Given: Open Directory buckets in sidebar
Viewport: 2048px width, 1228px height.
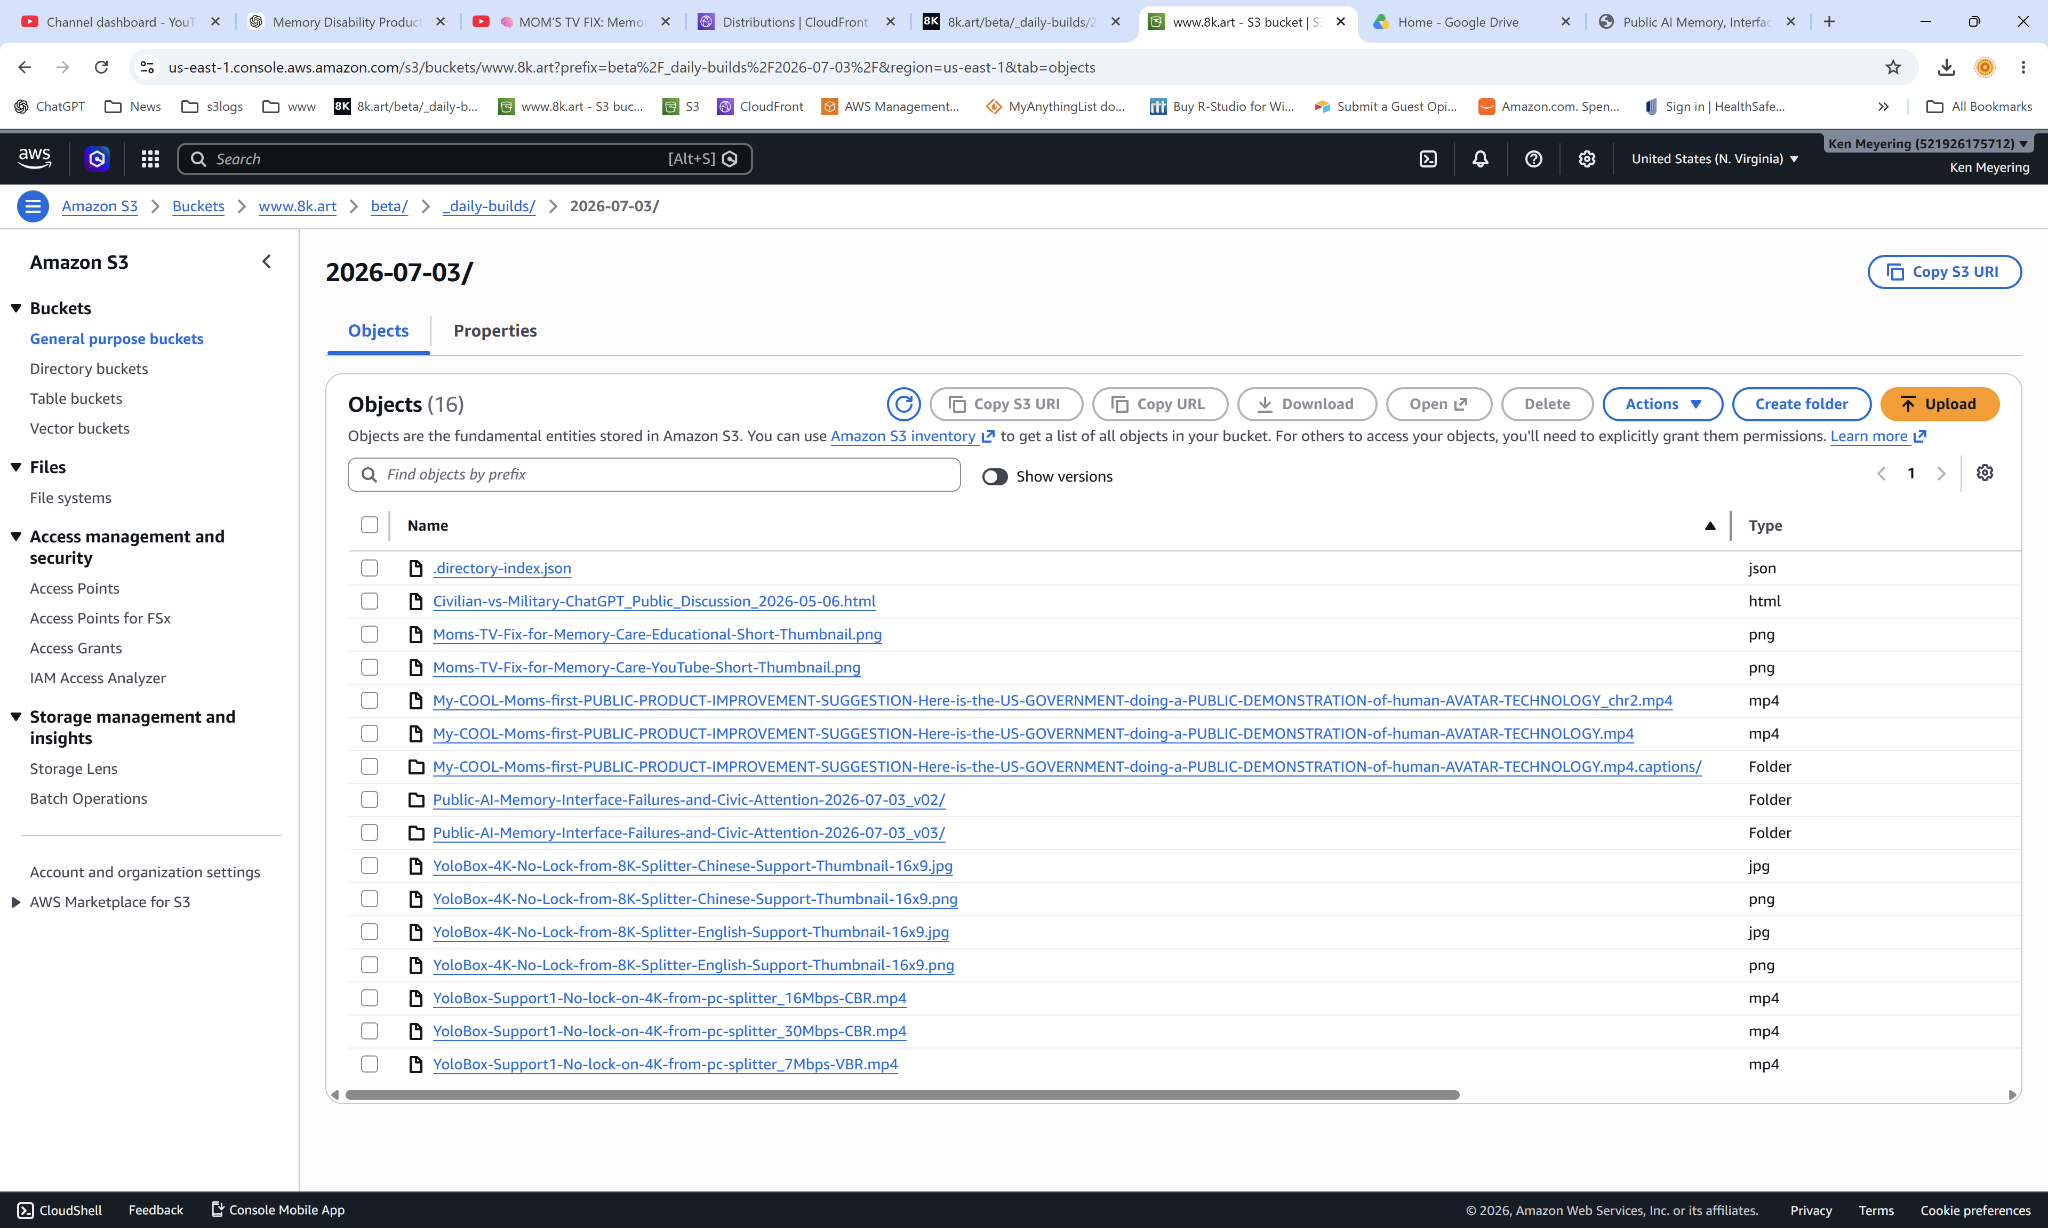Looking at the screenshot, I should (x=89, y=369).
